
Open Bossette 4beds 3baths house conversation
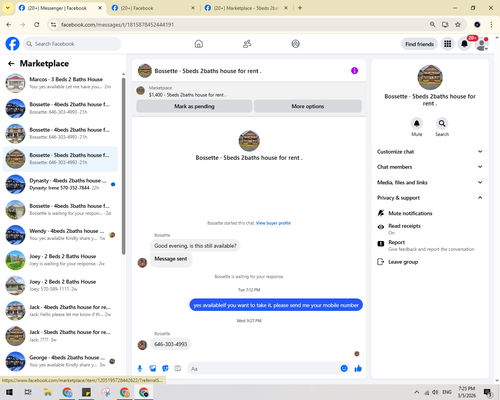pyautogui.click(x=60, y=209)
